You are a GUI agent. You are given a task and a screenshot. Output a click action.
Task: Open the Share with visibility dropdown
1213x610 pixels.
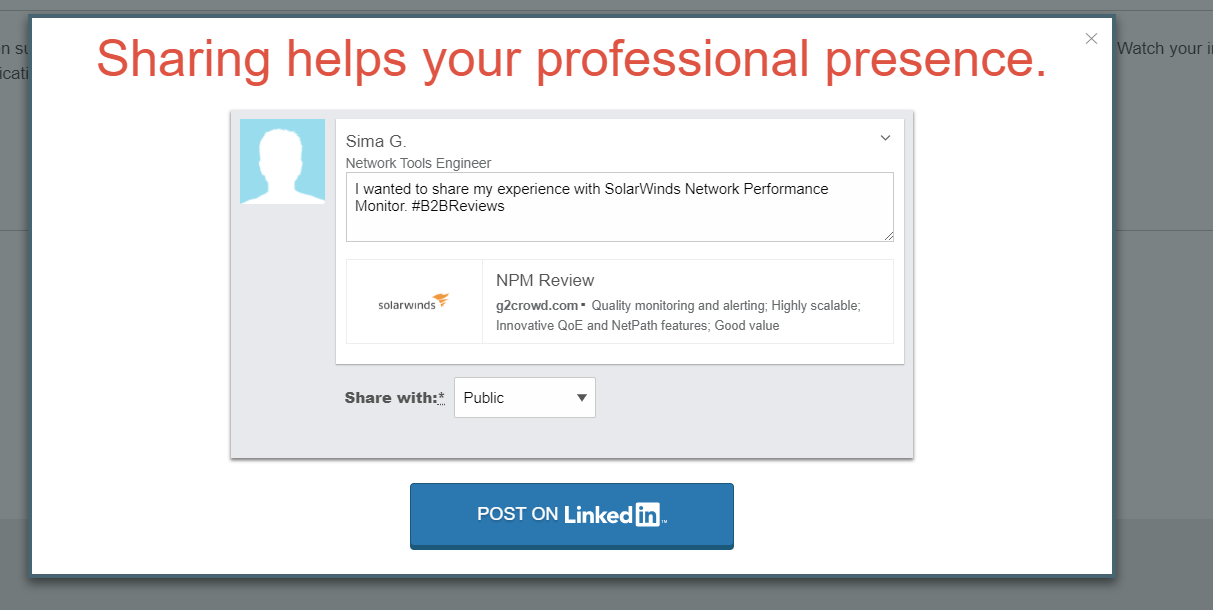coord(524,397)
